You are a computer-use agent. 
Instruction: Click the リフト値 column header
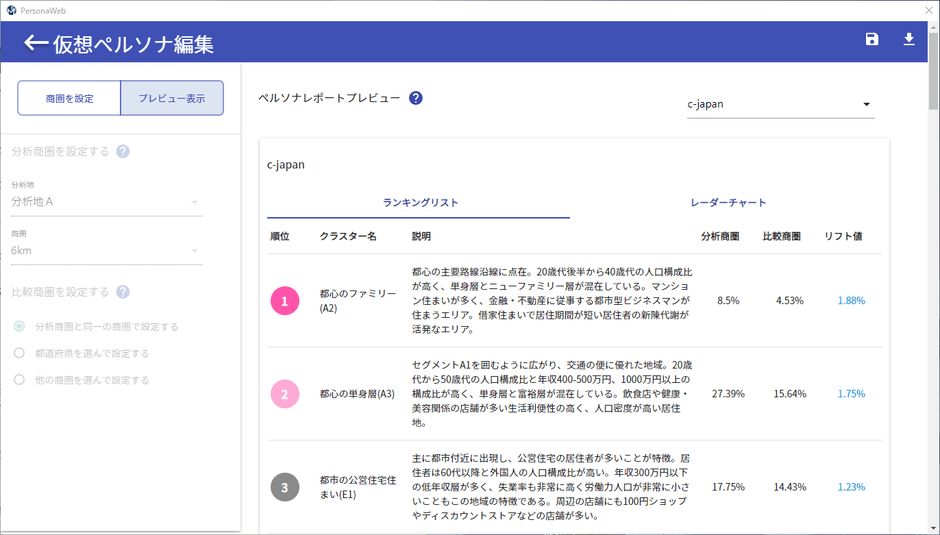coord(843,236)
